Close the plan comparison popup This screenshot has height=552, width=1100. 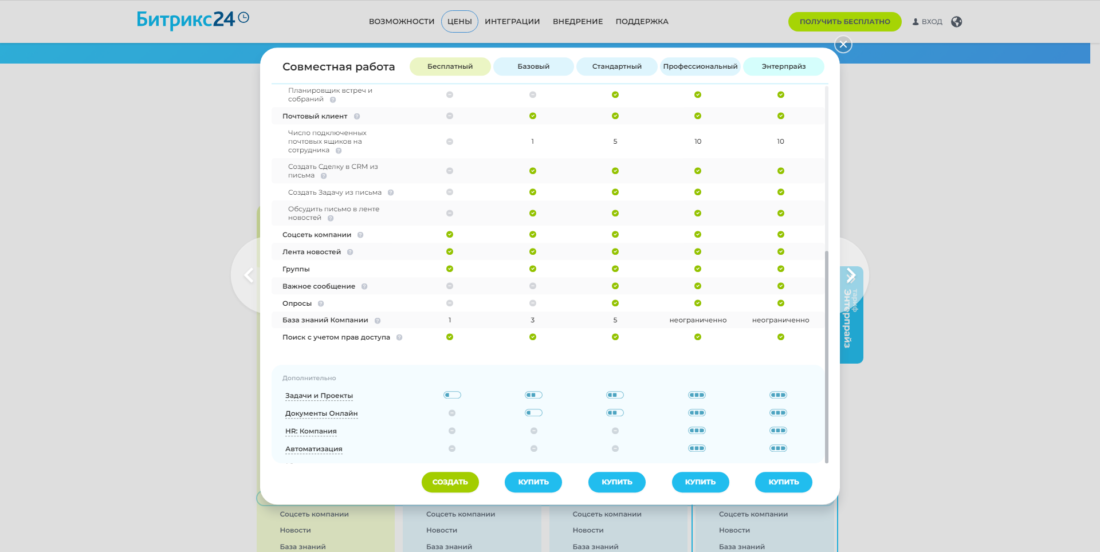(x=843, y=44)
